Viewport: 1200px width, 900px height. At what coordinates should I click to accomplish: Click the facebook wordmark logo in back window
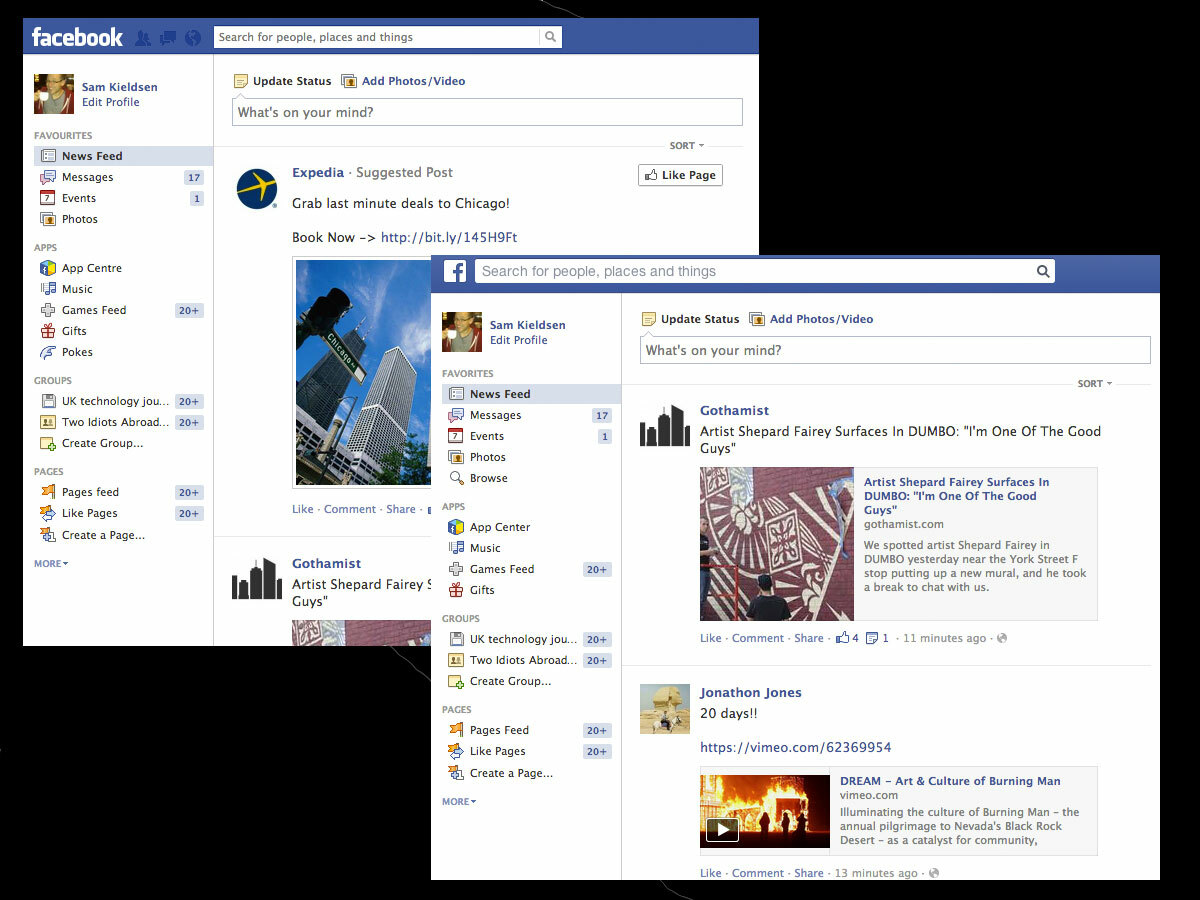click(77, 37)
